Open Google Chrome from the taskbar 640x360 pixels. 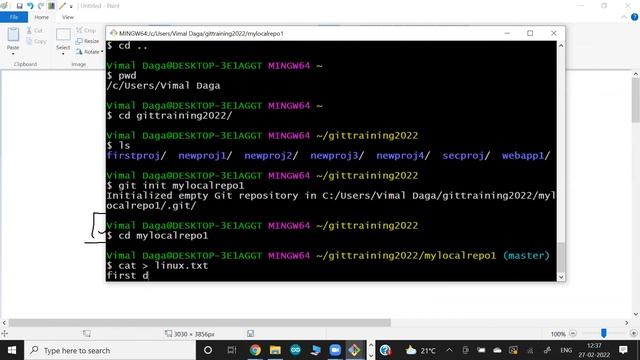click(255, 350)
